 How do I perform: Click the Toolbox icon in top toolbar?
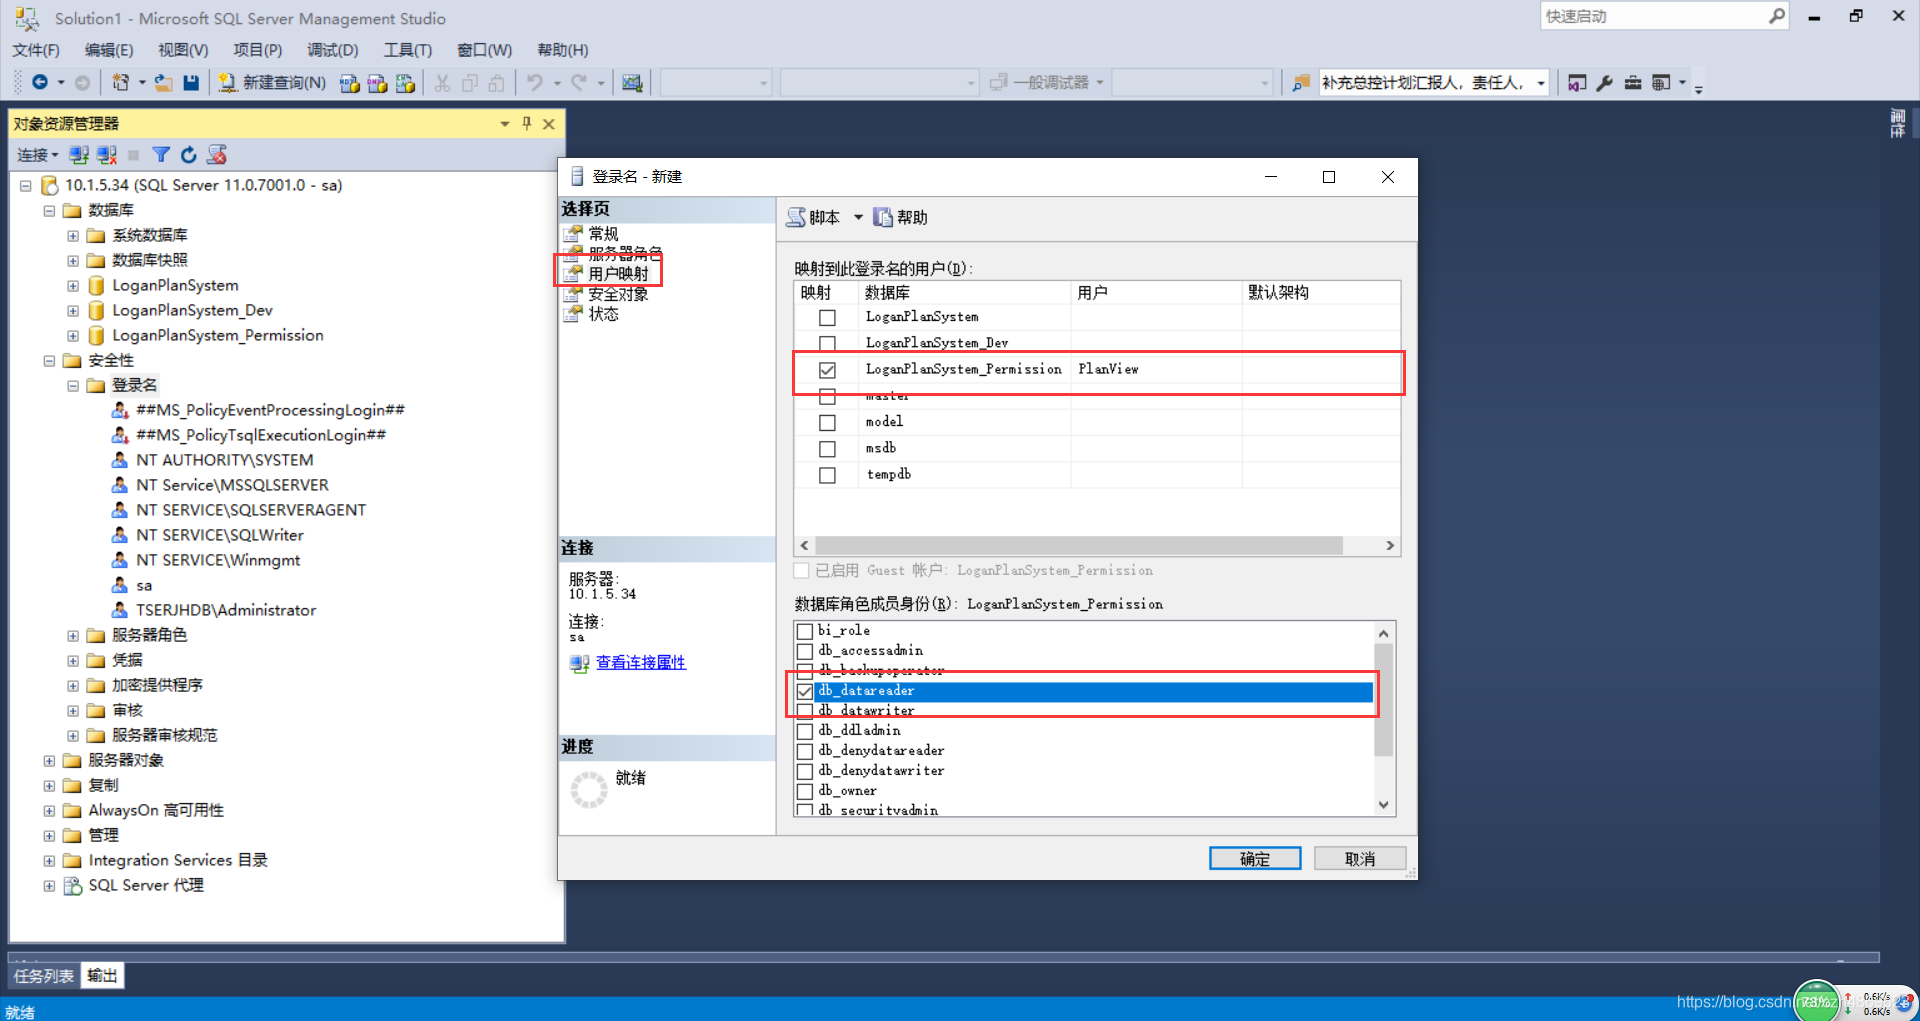click(1633, 83)
